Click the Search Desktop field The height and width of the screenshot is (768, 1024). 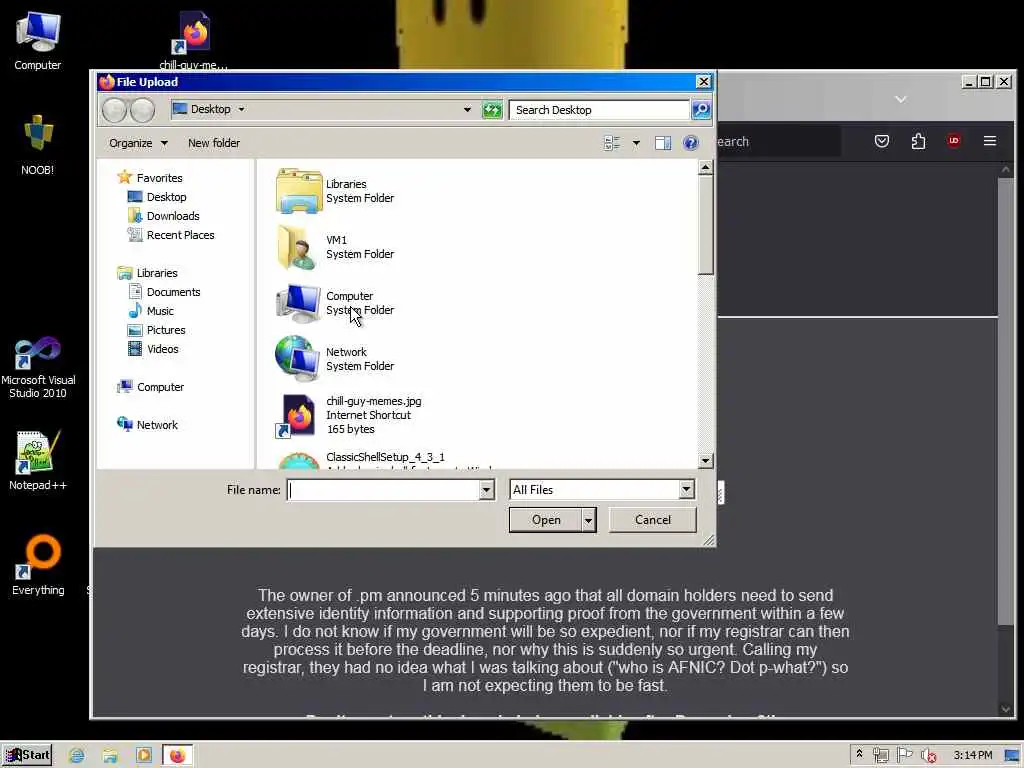tap(599, 110)
